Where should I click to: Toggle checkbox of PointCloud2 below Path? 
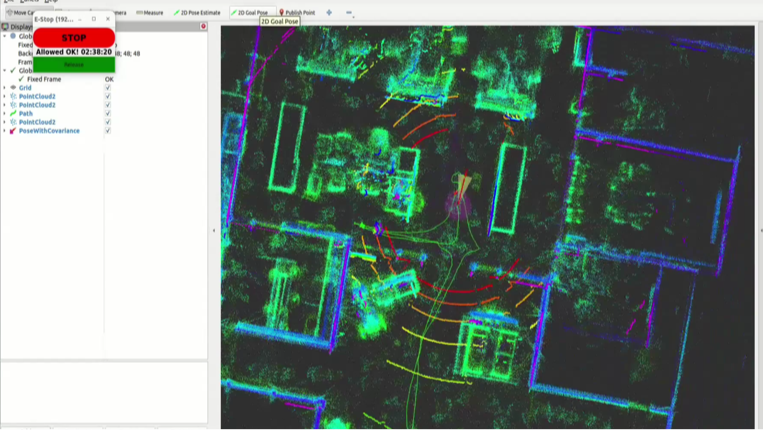[x=108, y=122]
